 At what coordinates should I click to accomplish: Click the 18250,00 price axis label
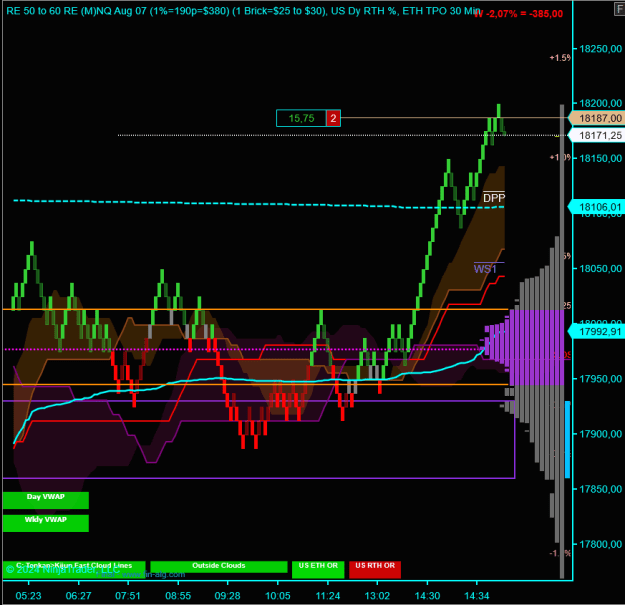(600, 49)
